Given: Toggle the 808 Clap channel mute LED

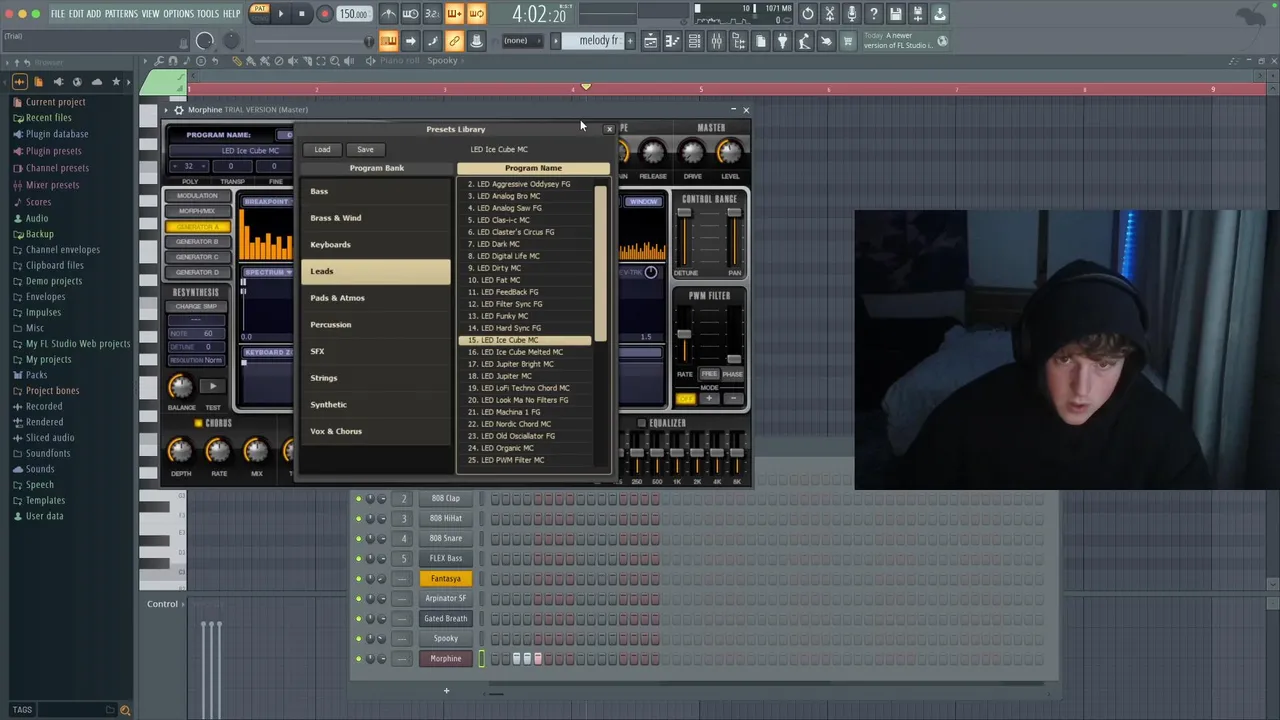Looking at the screenshot, I should pos(359,498).
